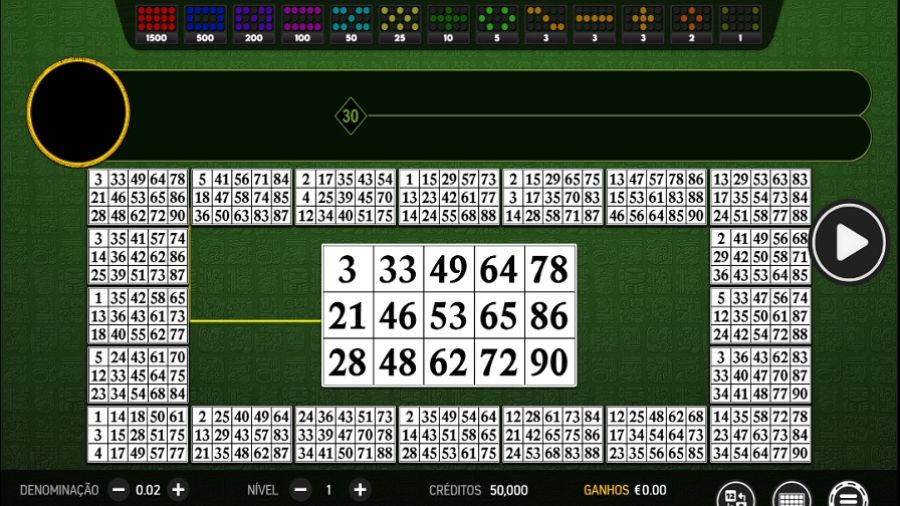Select card starting 13 47 57 78 86

click(x=656, y=197)
